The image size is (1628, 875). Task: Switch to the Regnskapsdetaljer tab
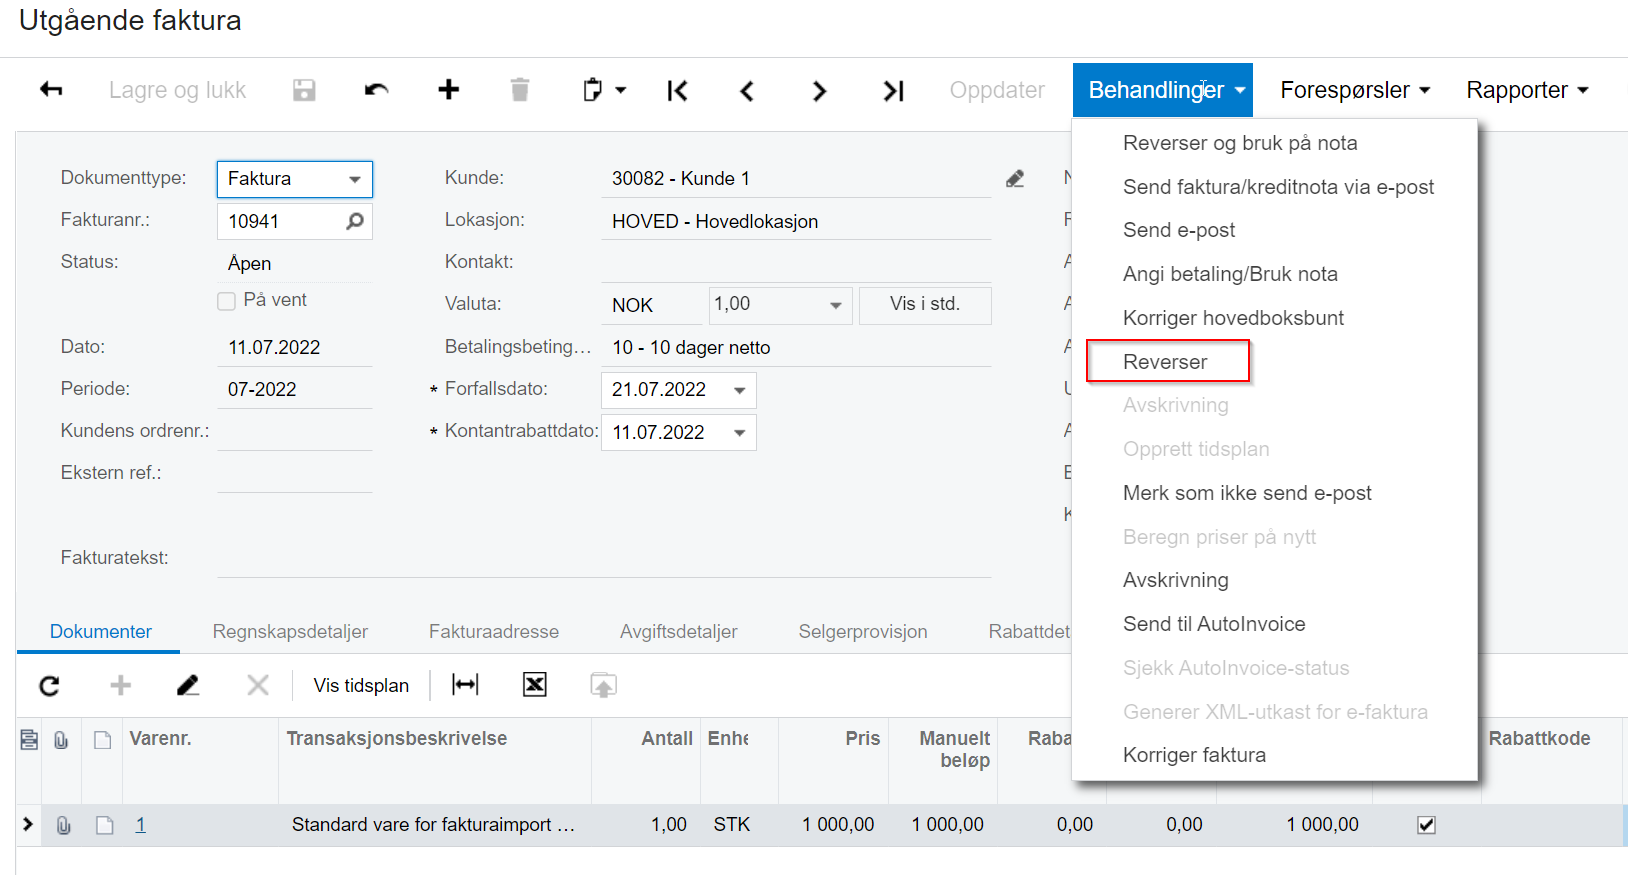[290, 632]
